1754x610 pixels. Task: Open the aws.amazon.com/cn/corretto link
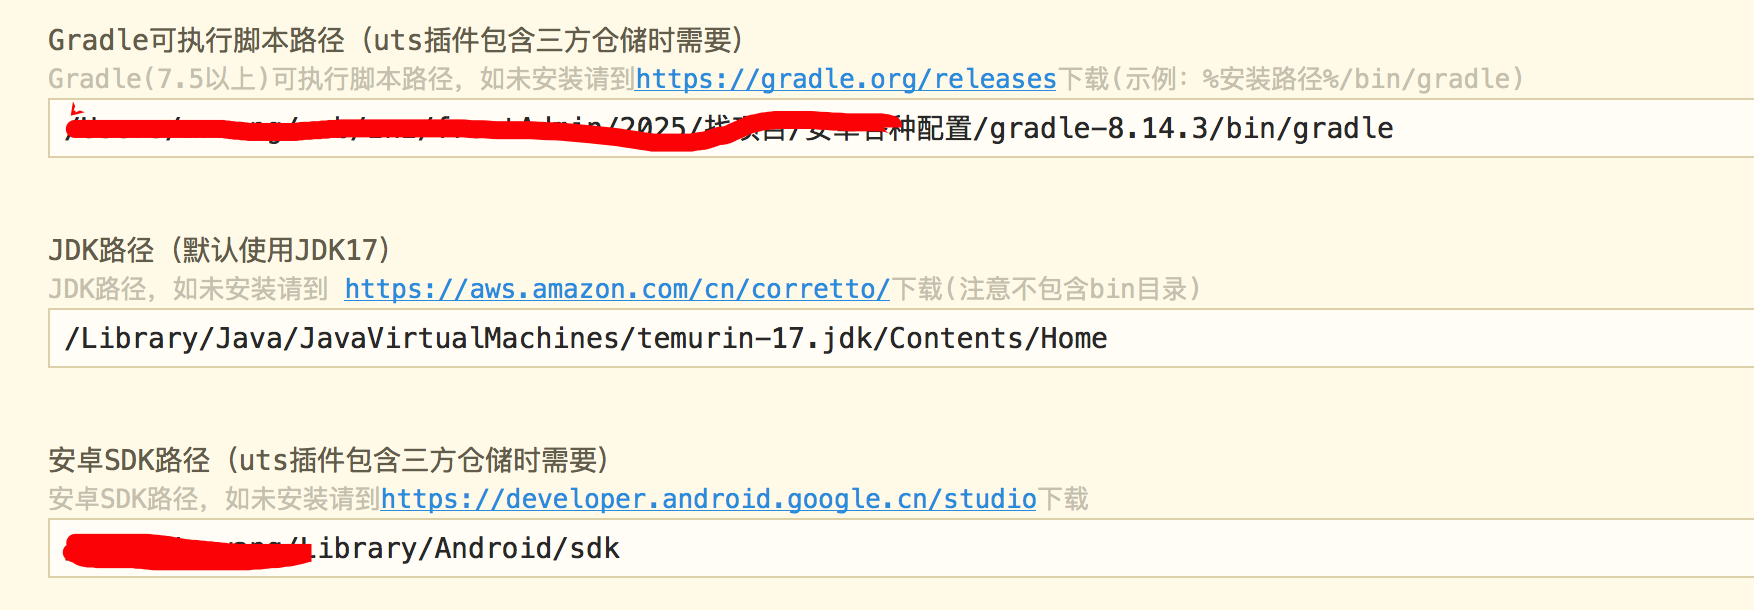click(x=616, y=289)
